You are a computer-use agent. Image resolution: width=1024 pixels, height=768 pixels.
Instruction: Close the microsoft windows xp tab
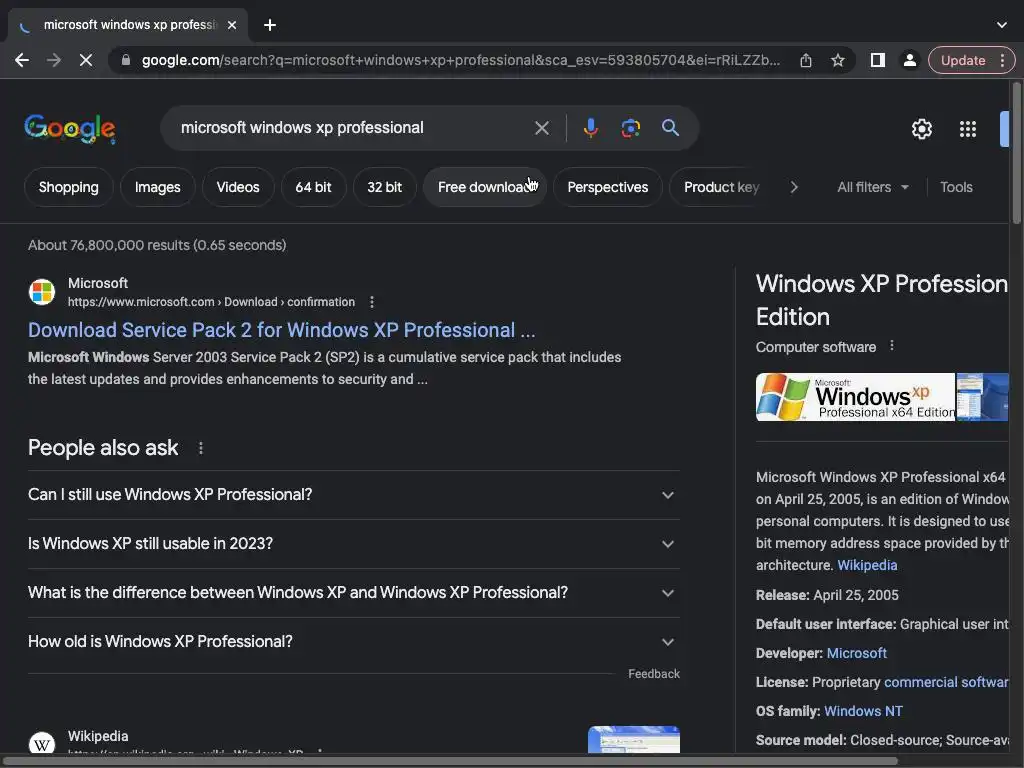(232, 25)
